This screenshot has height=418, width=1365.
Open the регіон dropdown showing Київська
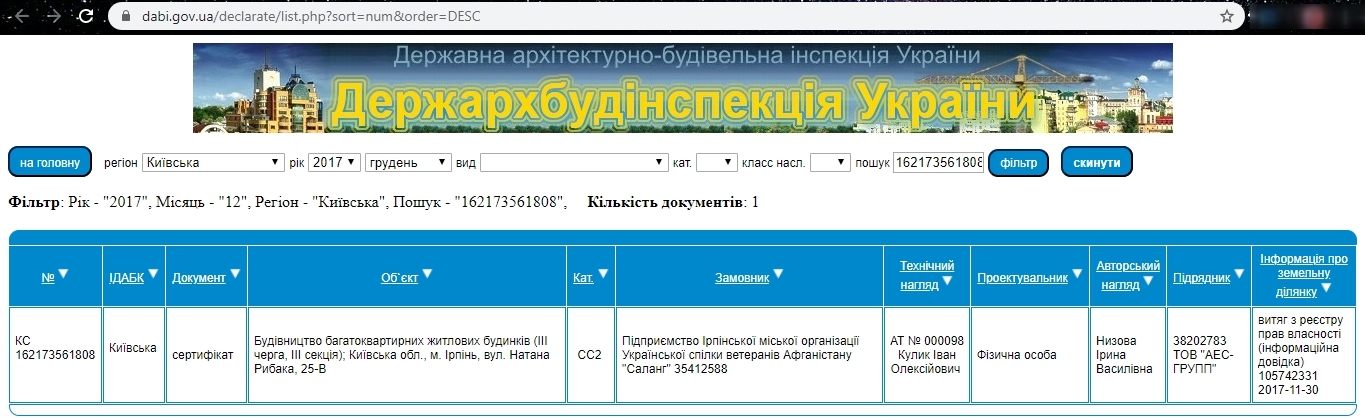tap(213, 162)
